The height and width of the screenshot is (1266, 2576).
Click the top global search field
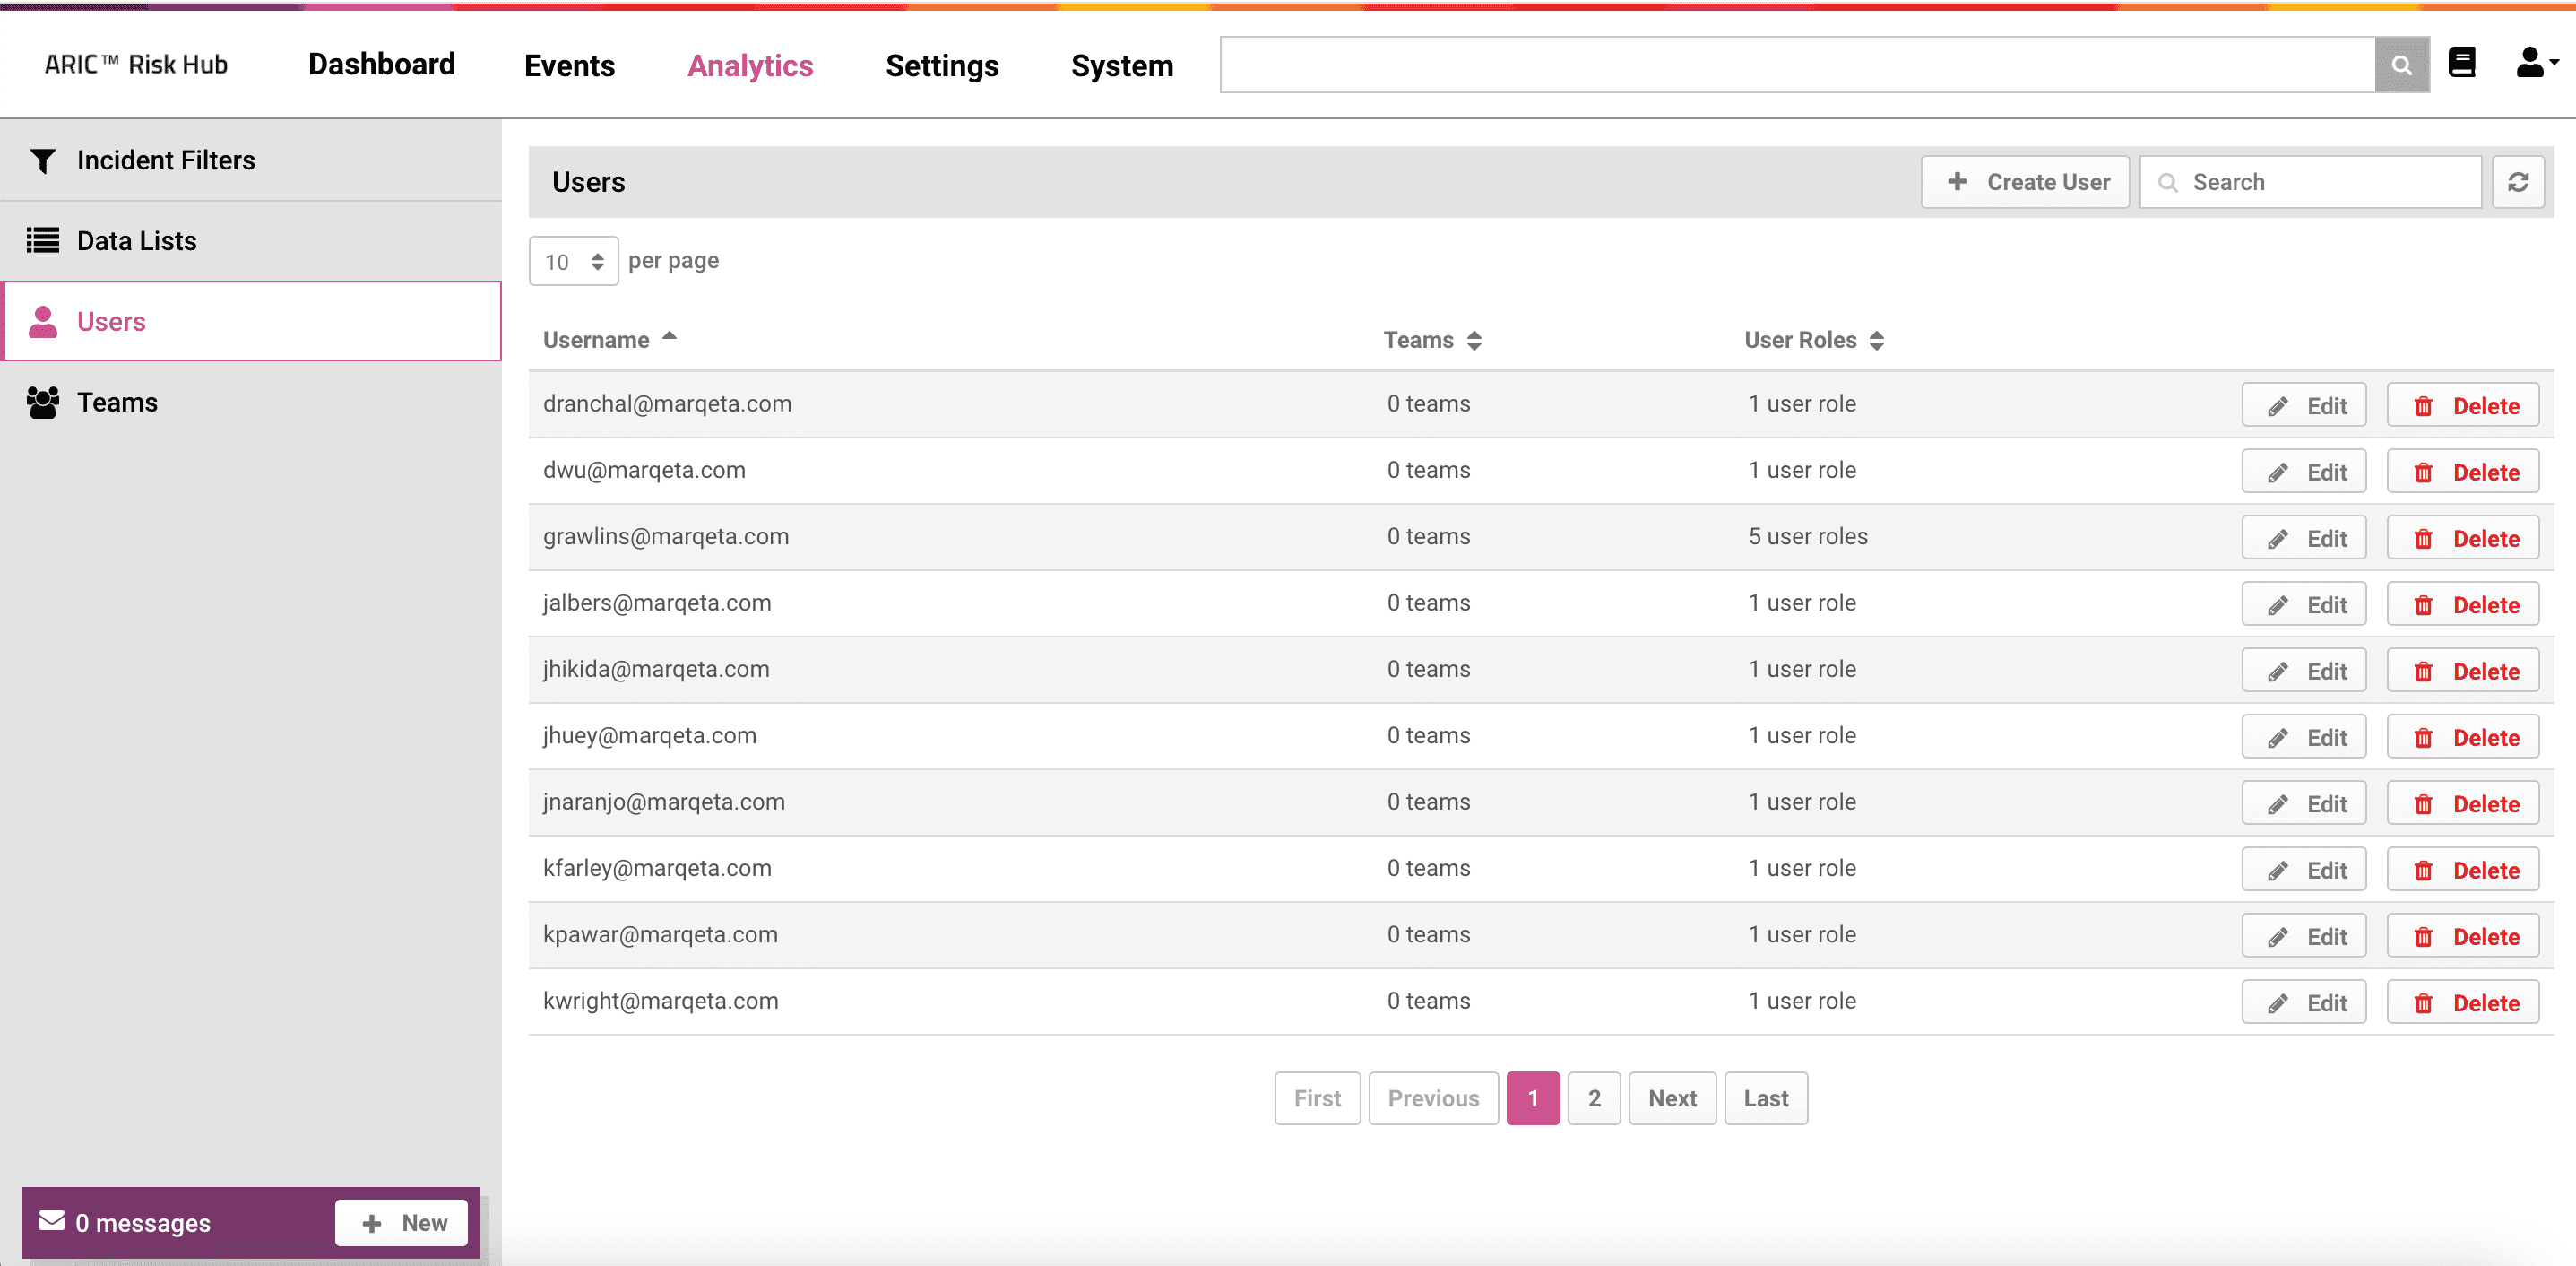coord(1798,65)
